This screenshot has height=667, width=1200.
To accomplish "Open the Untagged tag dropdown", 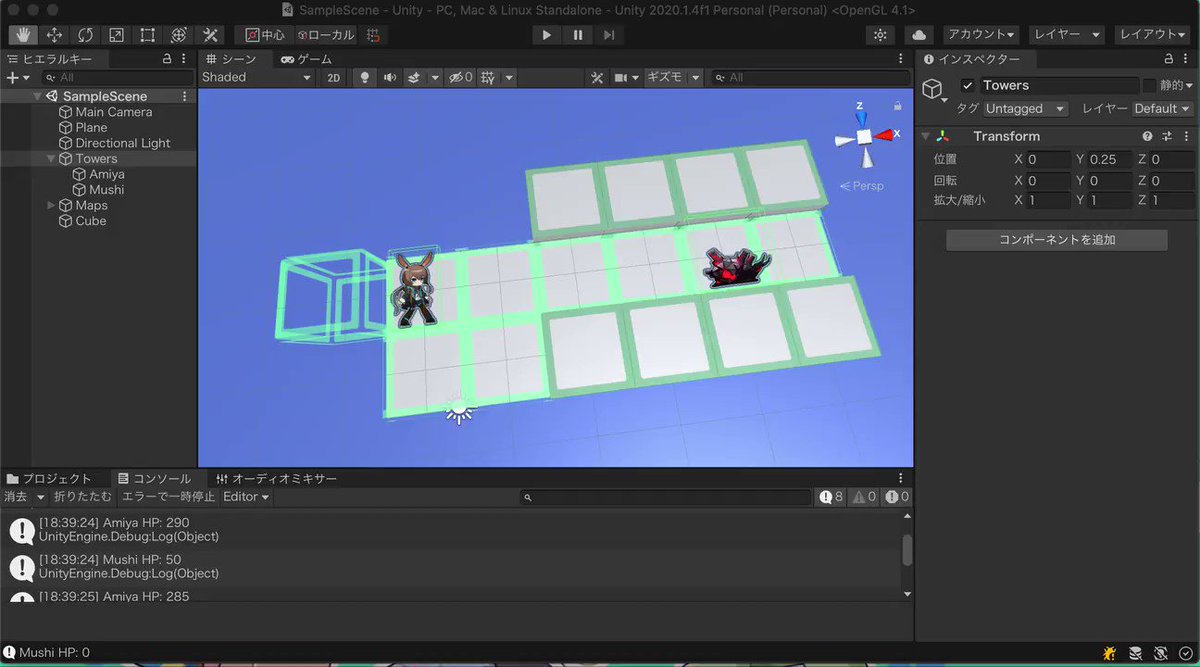I will [1025, 108].
